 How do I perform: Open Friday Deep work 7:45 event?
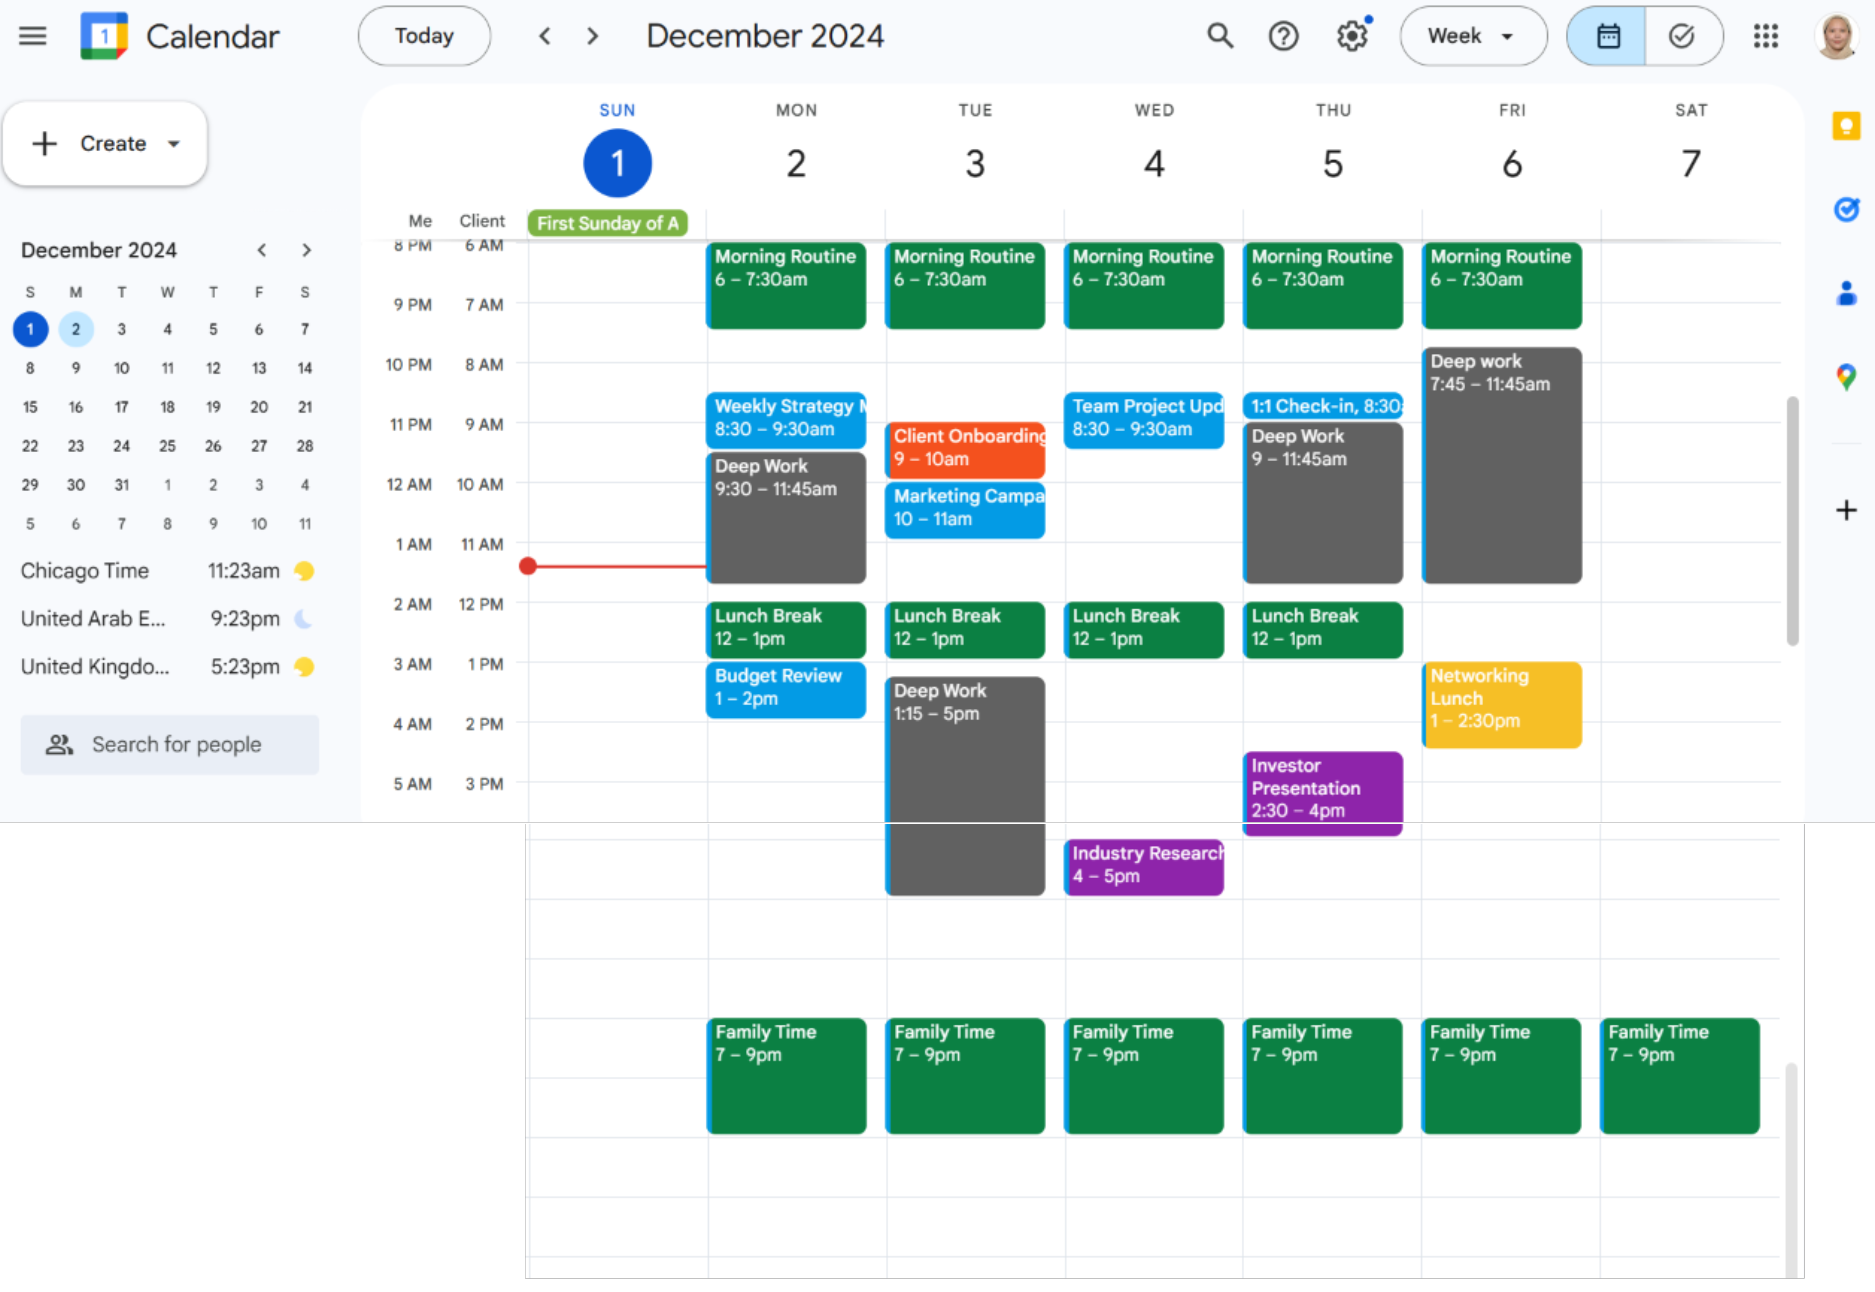pos(1502,465)
